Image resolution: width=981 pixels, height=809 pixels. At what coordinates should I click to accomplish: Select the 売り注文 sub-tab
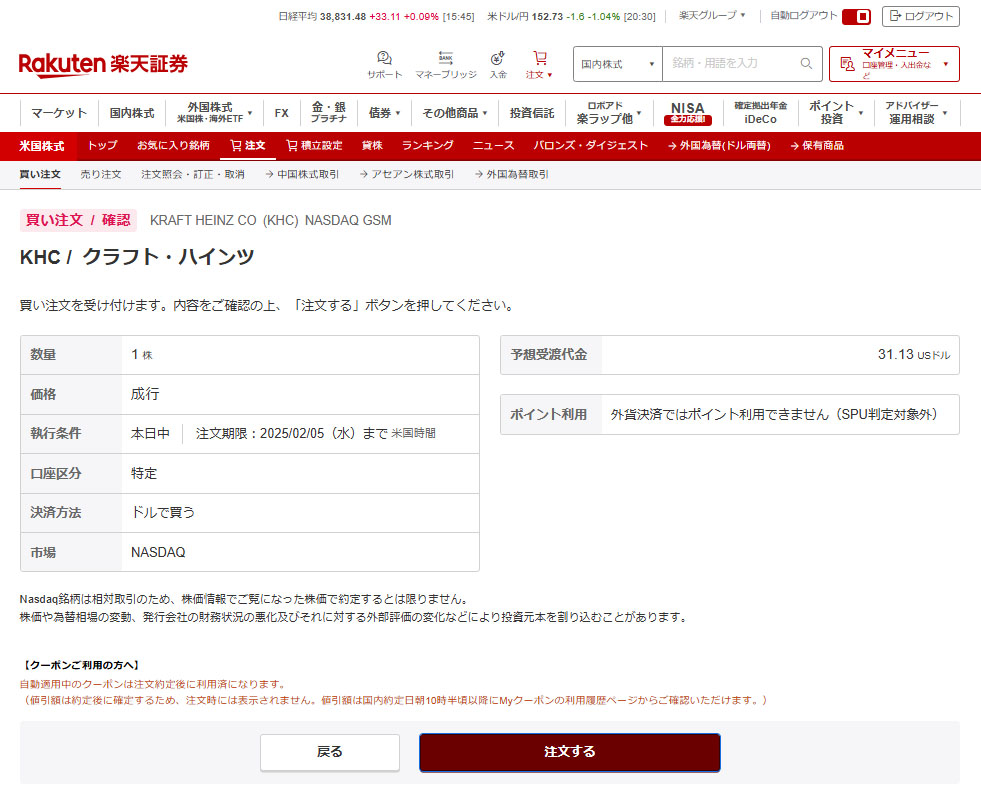tap(101, 174)
